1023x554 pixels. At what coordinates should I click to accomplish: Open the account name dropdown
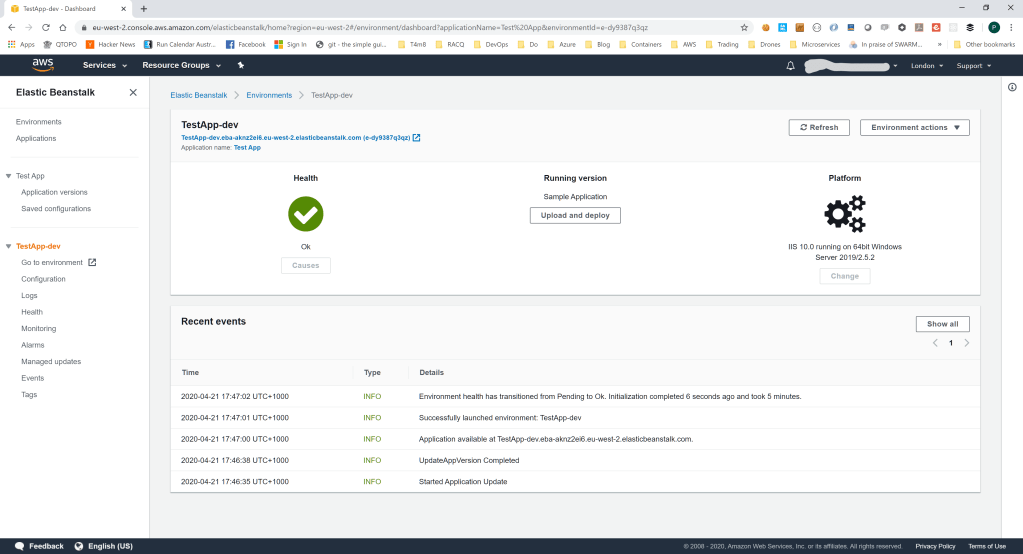click(x=851, y=66)
